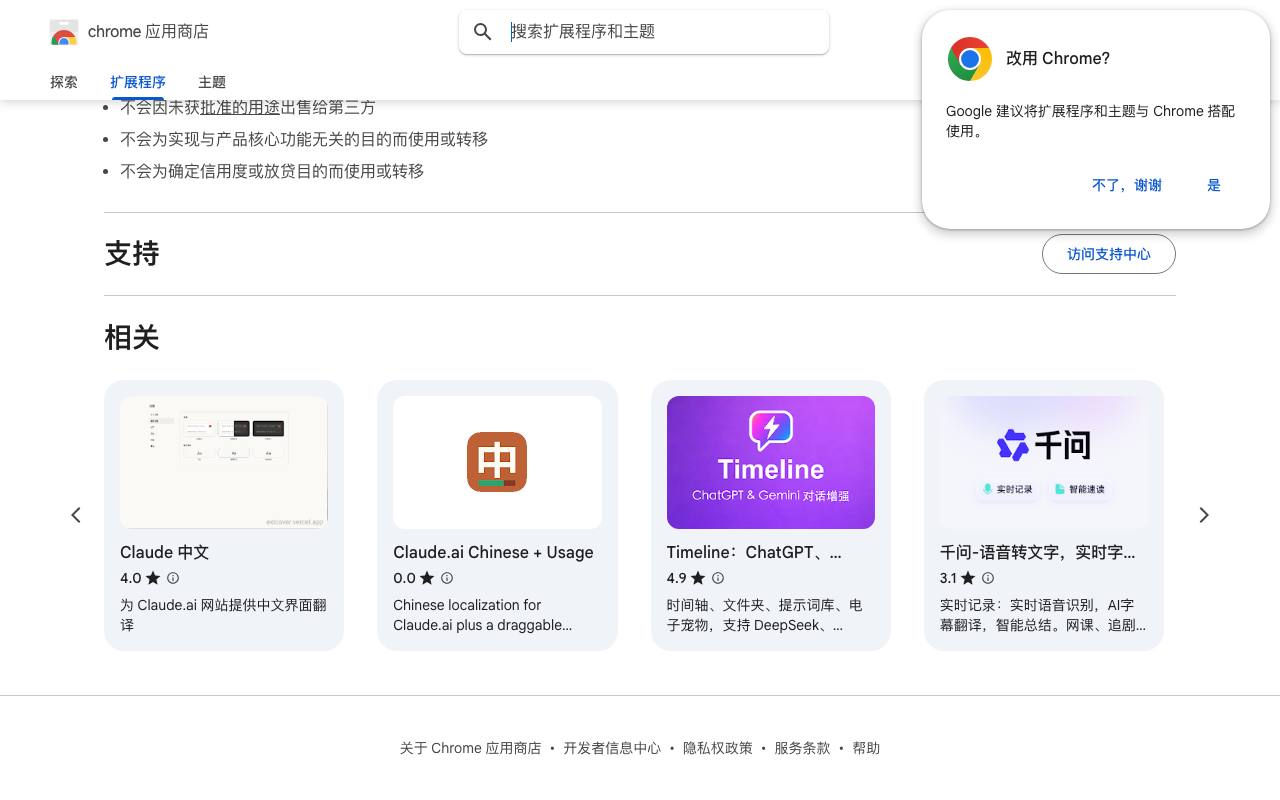Click description 为 Claude.ai 网站提供中文界面翻译
Image resolution: width=1280 pixels, height=800 pixels.
coord(223,615)
